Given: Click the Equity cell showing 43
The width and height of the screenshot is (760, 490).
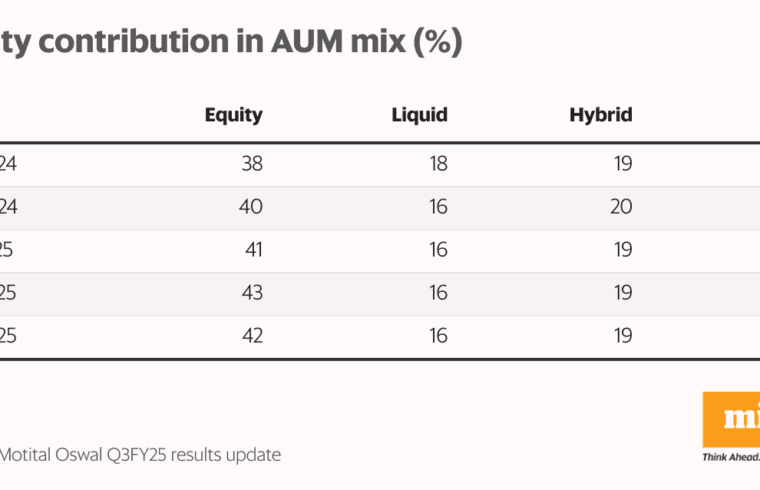Looking at the screenshot, I should click(251, 293).
